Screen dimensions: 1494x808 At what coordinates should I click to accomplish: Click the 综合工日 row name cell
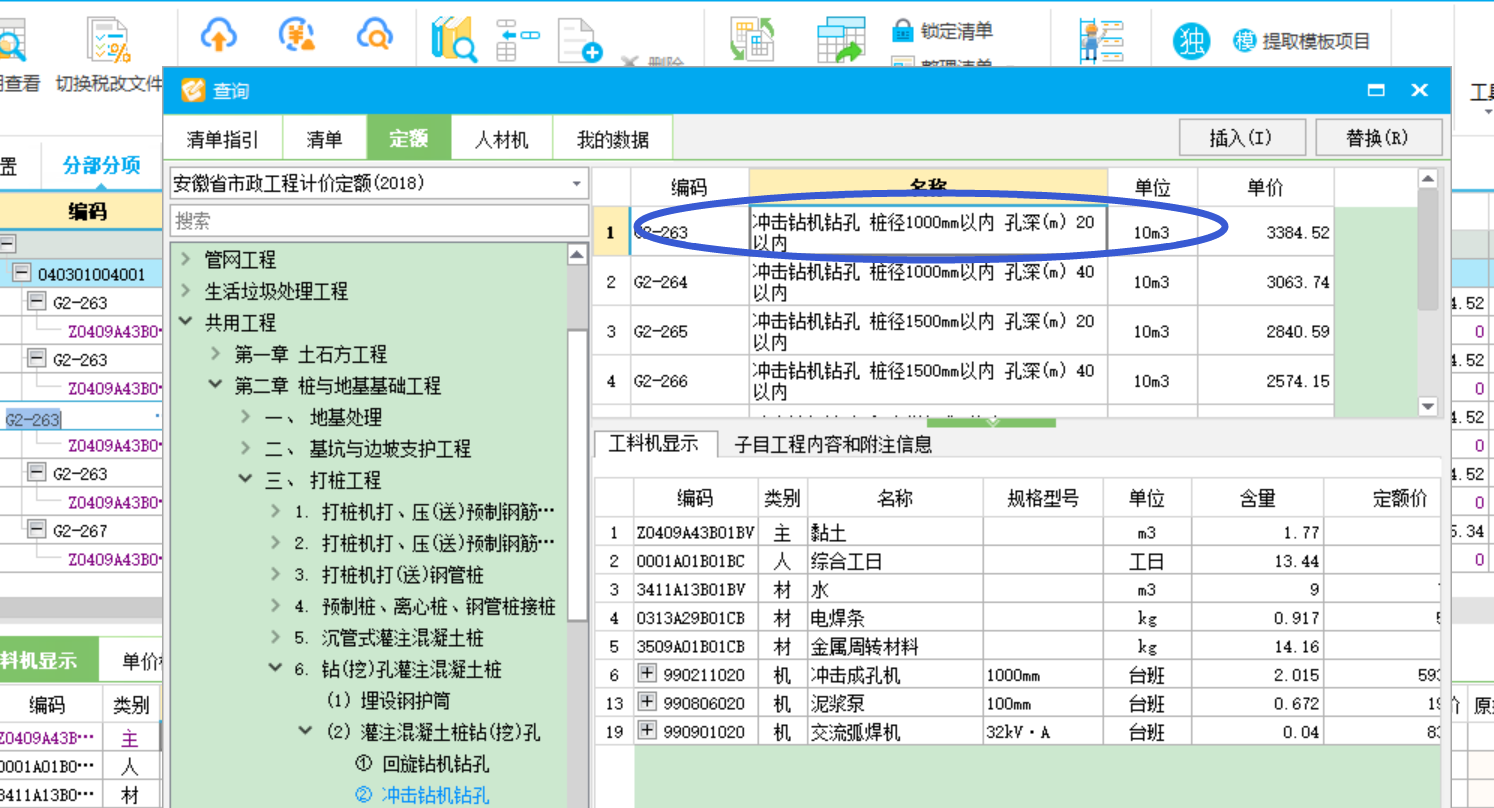895,561
